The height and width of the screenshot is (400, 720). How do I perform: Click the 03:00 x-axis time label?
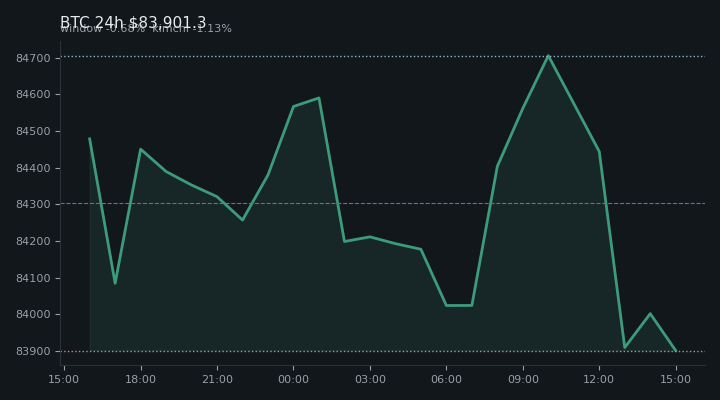click(x=370, y=379)
